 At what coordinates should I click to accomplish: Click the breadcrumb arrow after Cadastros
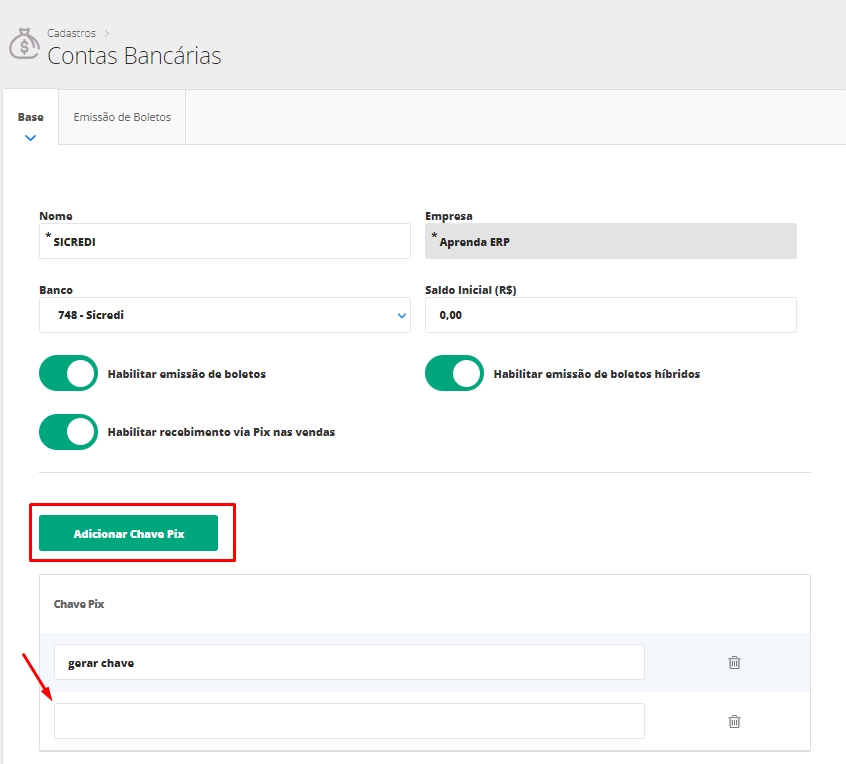(x=107, y=33)
